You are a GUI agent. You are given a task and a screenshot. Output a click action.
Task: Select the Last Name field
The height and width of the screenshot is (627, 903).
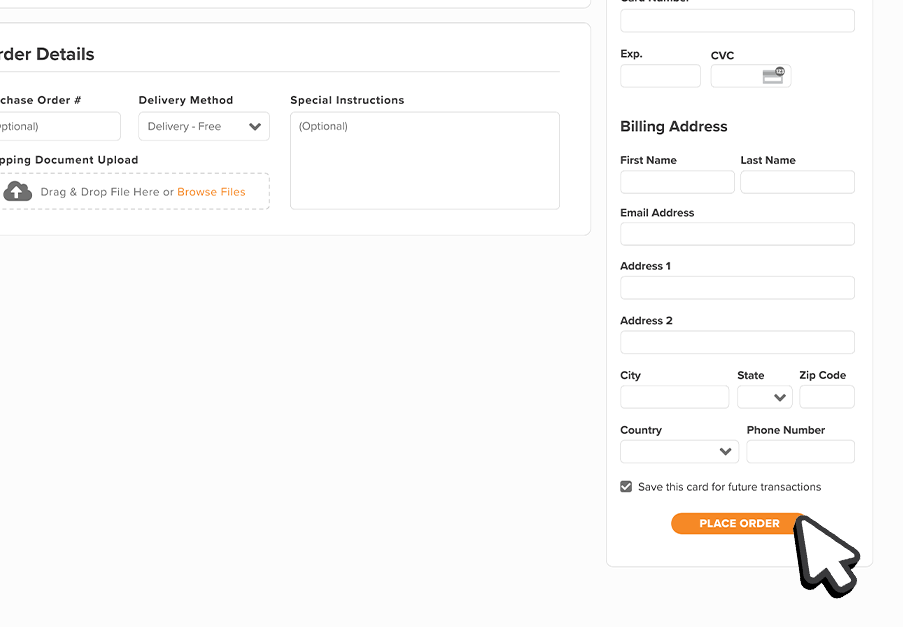pos(797,182)
